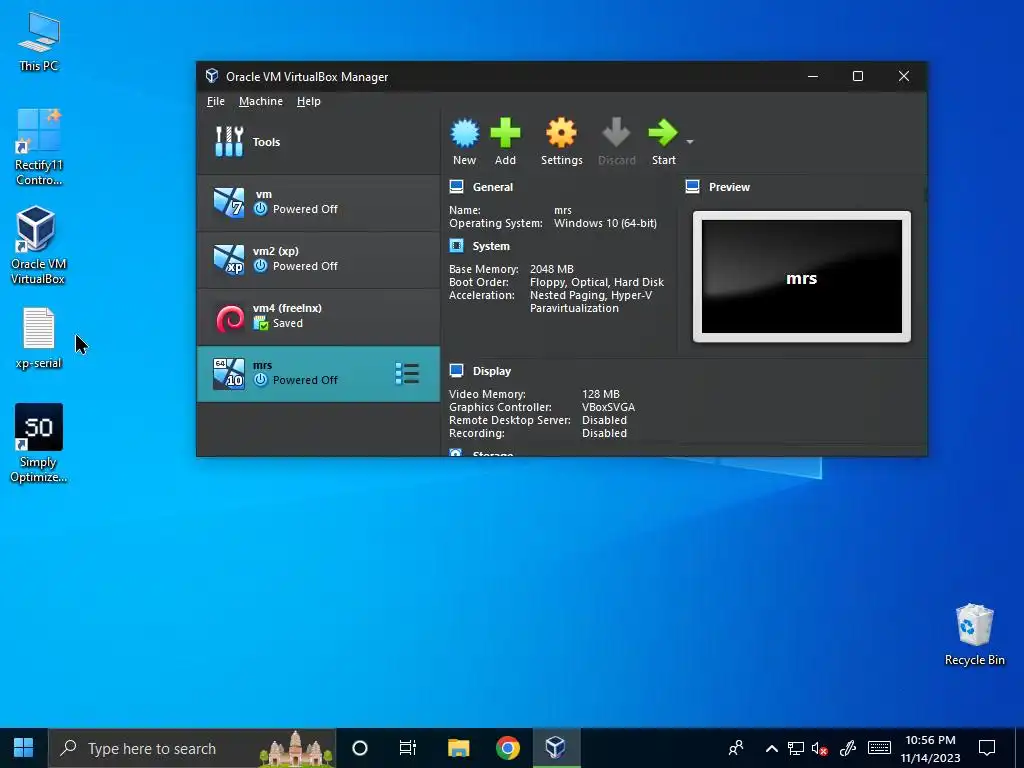Click the "VBoxSVGA" graphics controller value

[x=609, y=408]
